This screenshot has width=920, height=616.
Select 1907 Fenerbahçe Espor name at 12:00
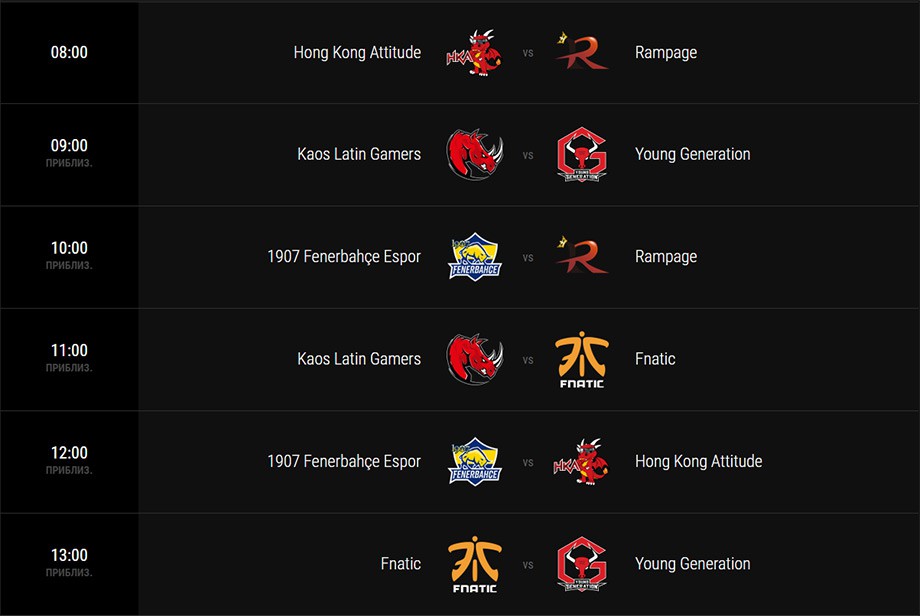point(344,462)
